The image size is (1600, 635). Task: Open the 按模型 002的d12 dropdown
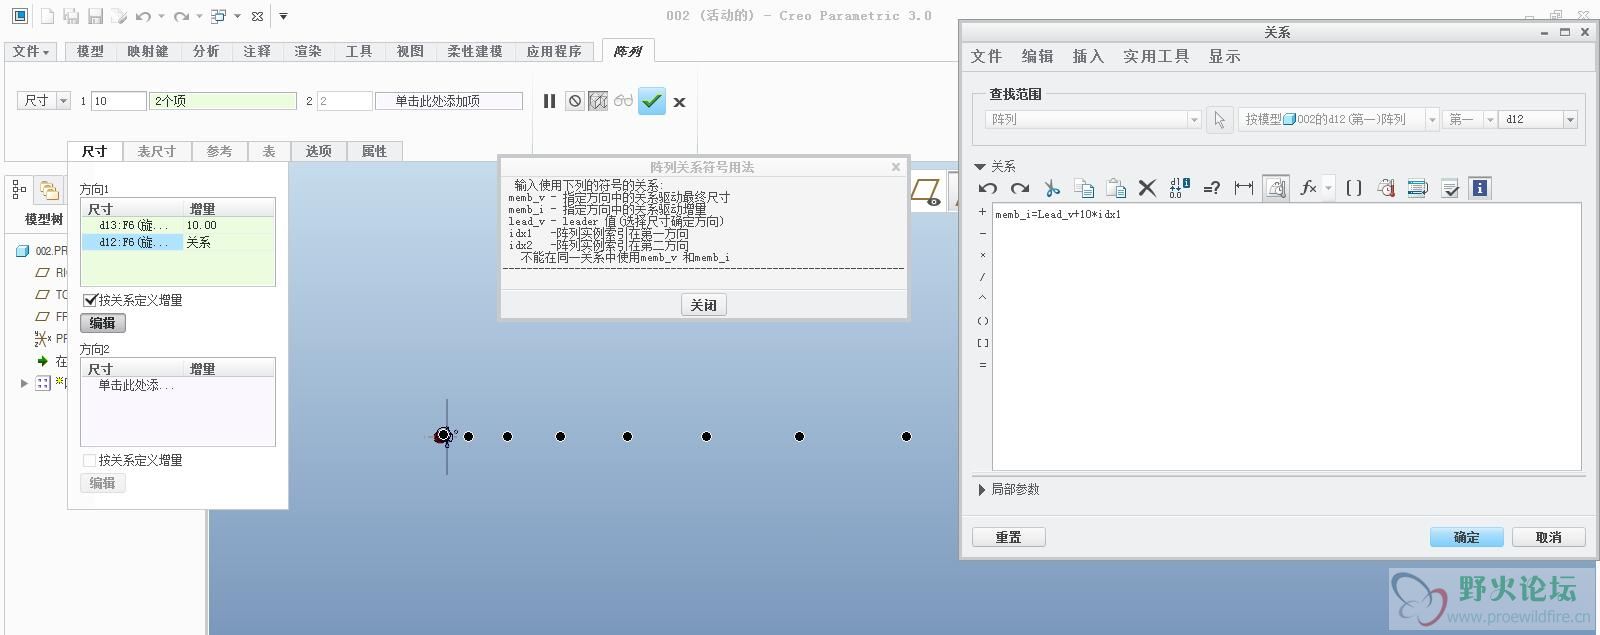1432,119
